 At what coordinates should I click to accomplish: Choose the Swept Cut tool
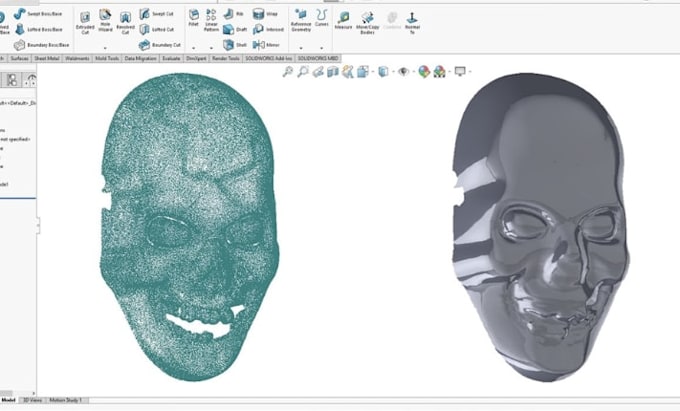157,14
